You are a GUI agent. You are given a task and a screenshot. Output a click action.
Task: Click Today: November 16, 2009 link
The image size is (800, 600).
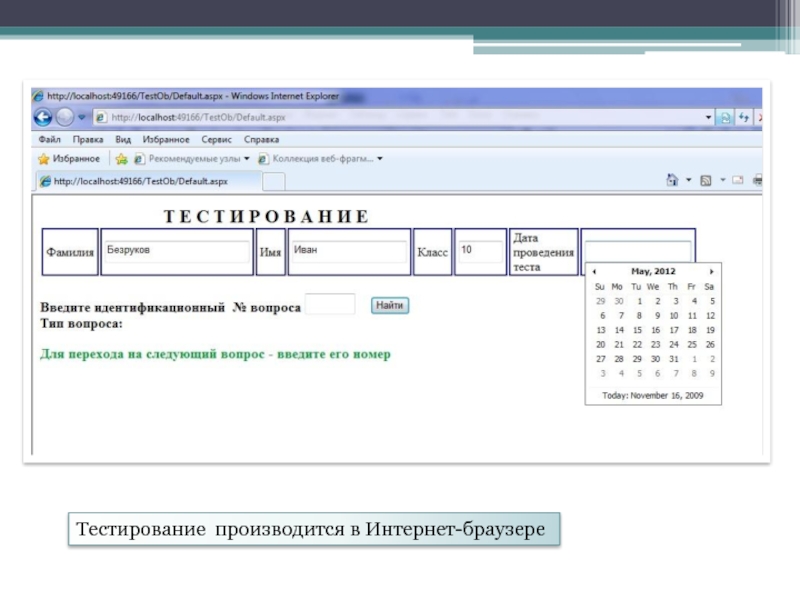pyautogui.click(x=653, y=394)
